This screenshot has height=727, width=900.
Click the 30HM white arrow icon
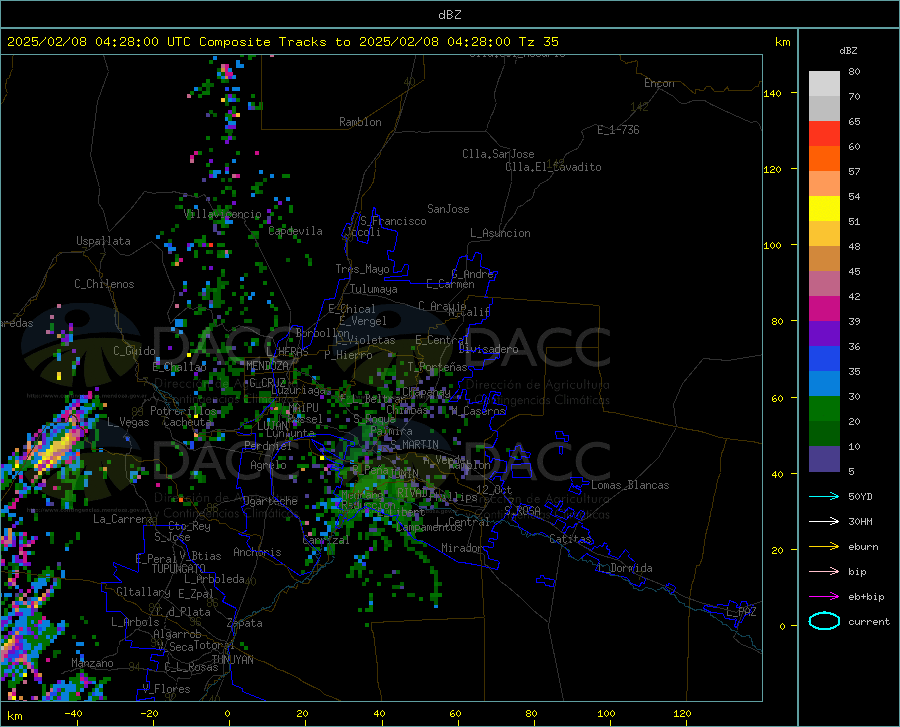(824, 521)
